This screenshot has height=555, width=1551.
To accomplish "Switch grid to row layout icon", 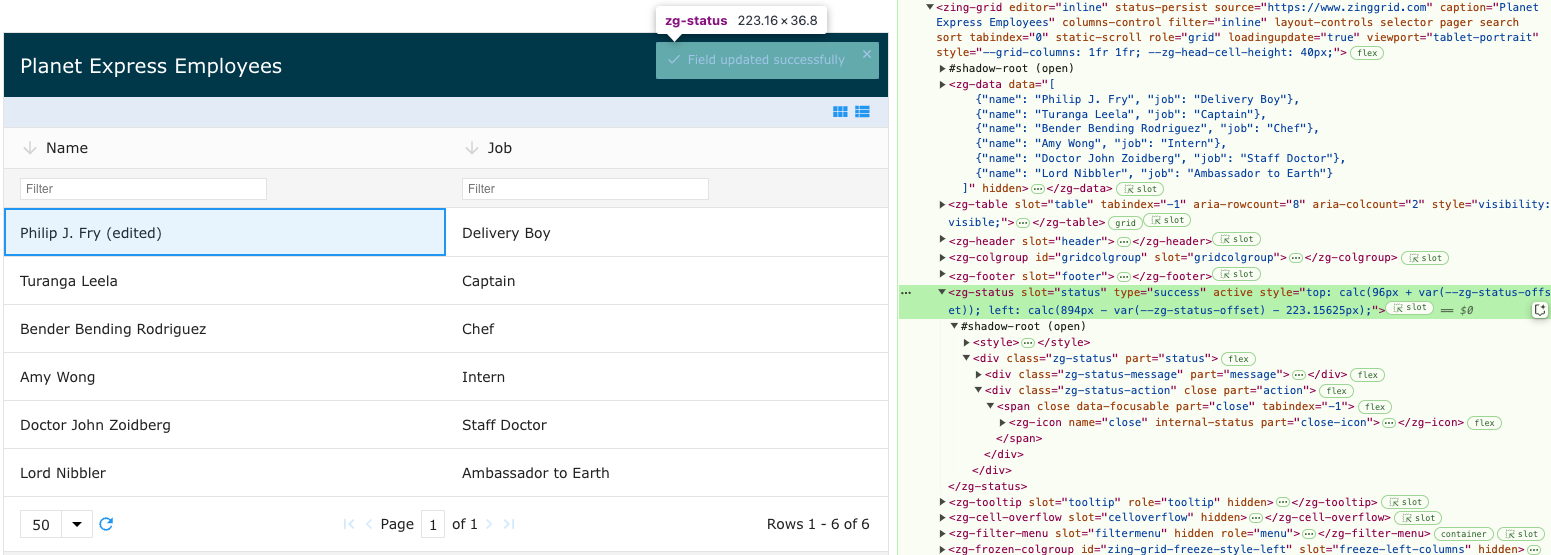I will tap(862, 112).
